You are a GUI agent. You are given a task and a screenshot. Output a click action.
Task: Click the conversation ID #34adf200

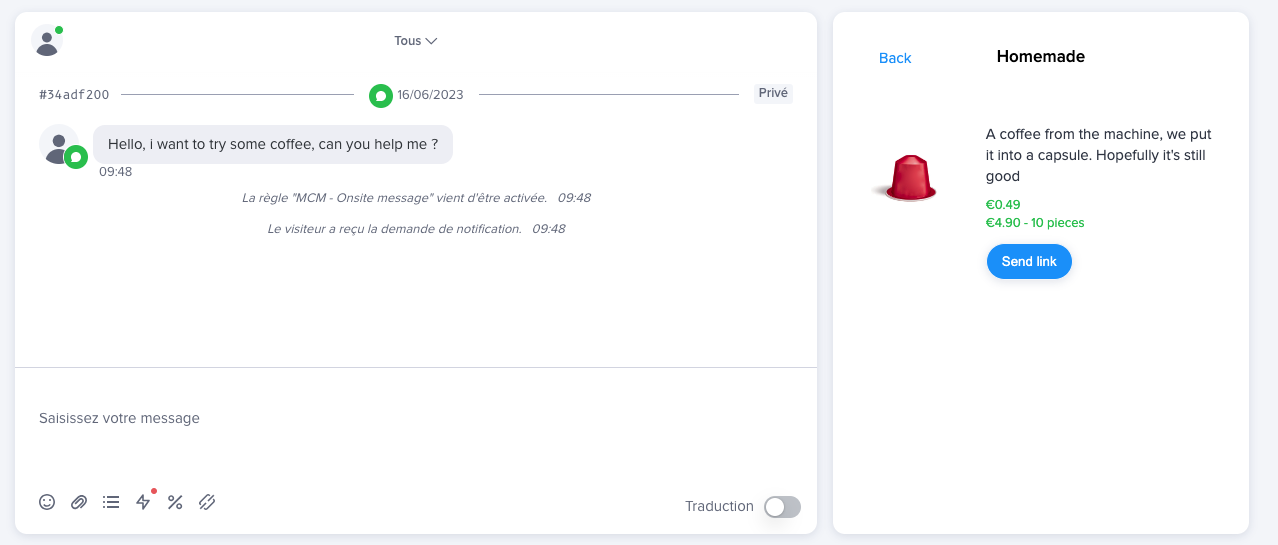coord(74,95)
